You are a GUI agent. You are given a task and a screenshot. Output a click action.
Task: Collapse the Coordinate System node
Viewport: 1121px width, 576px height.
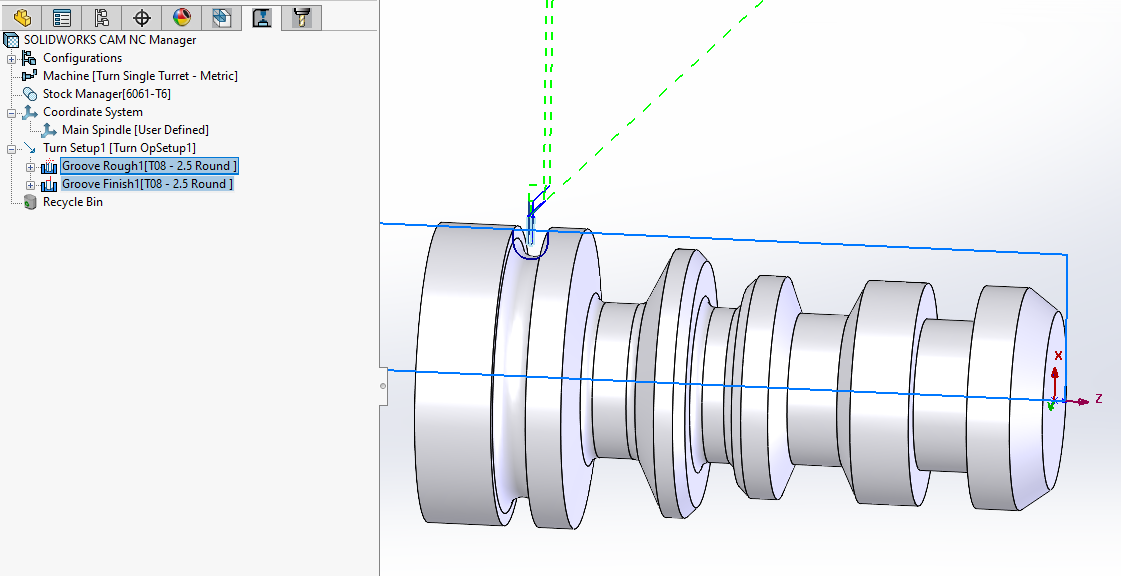(12, 112)
